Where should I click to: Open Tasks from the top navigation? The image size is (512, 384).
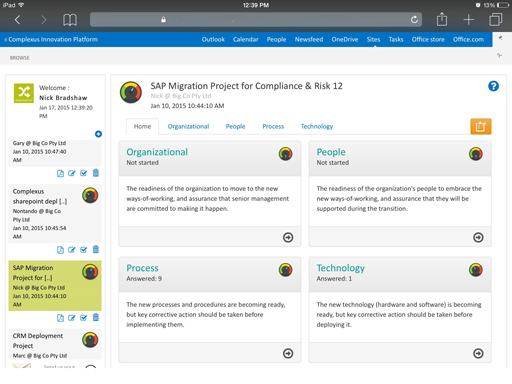[396, 39]
